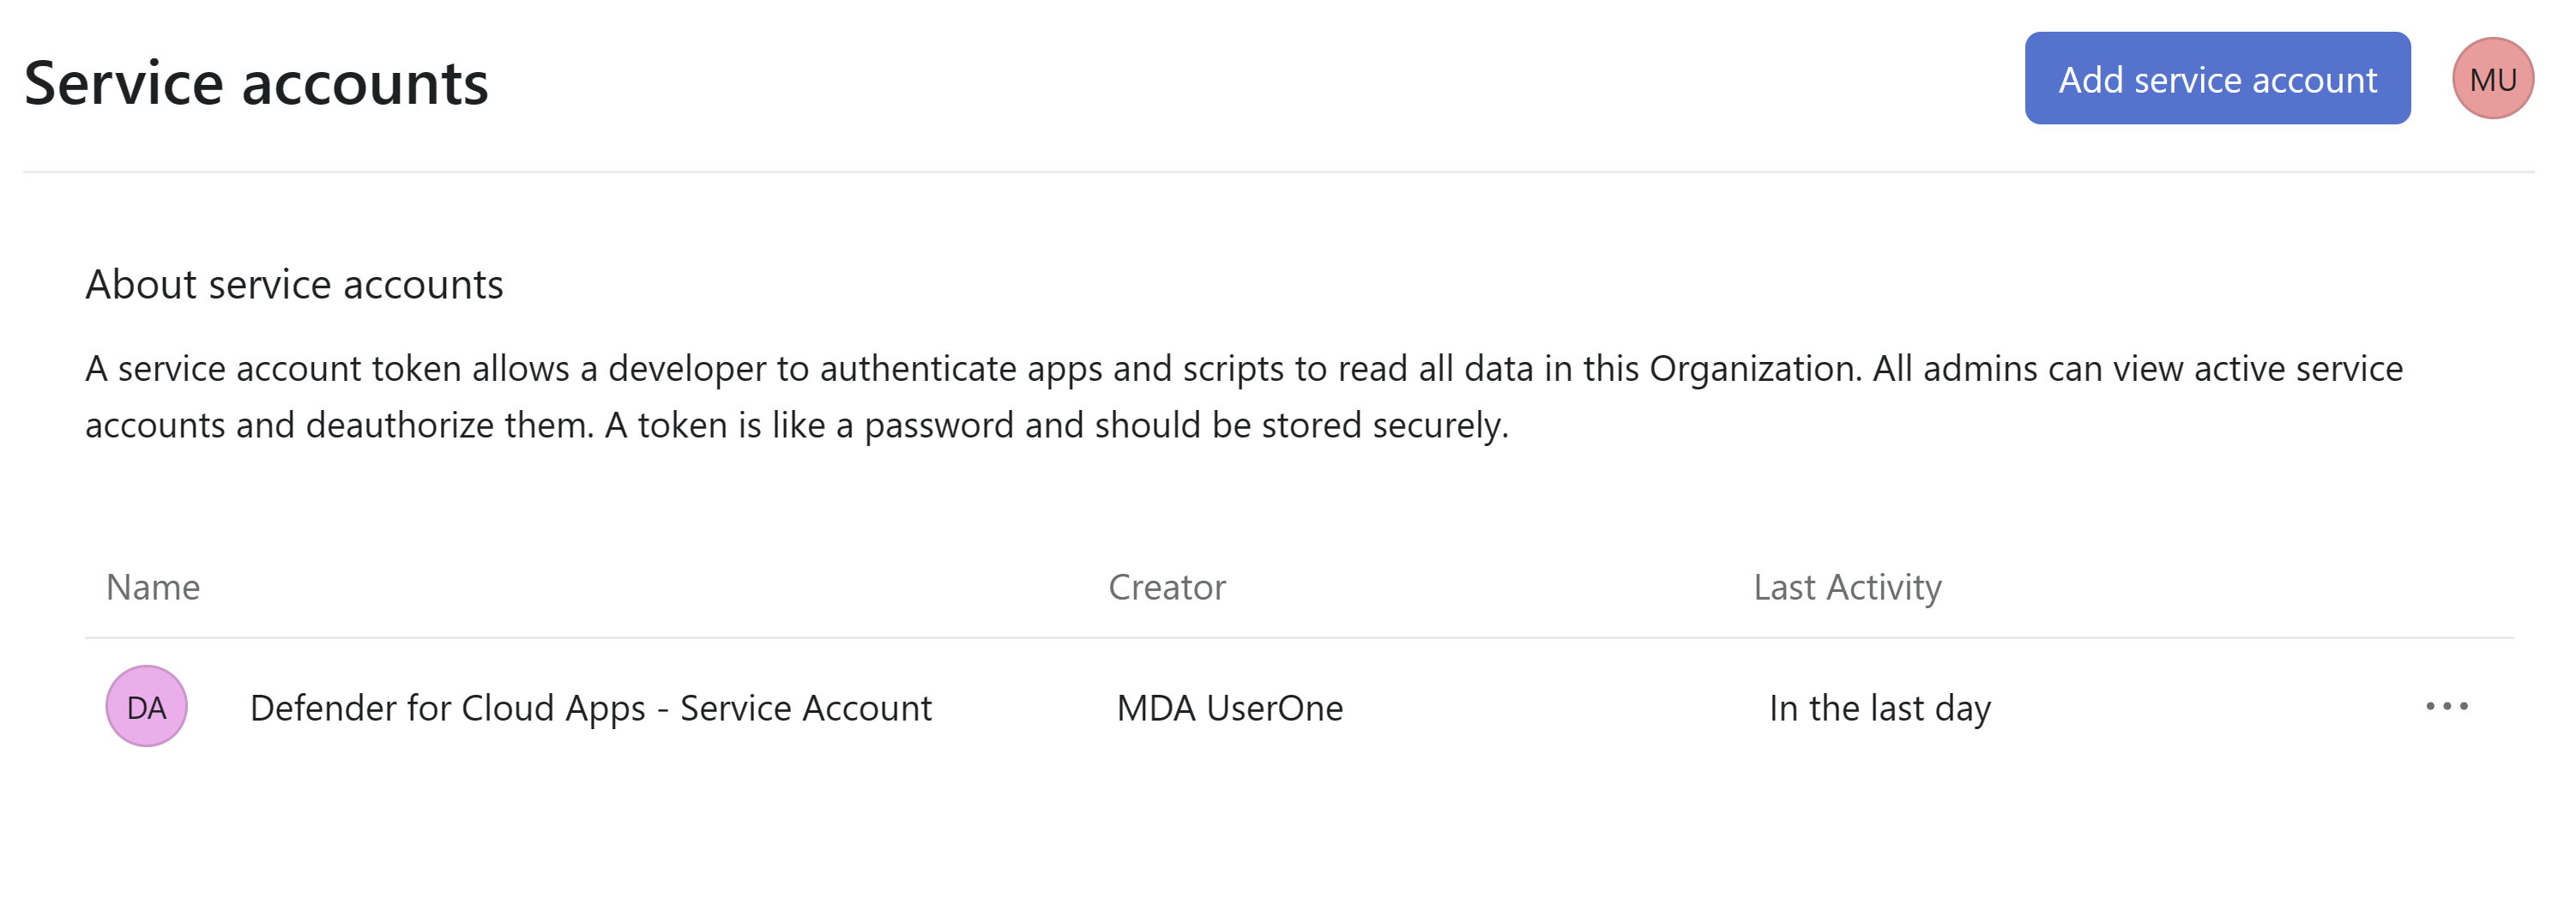Image resolution: width=2576 pixels, height=905 pixels.
Task: Open the ellipsis options menu for the service account
Action: point(2449,707)
